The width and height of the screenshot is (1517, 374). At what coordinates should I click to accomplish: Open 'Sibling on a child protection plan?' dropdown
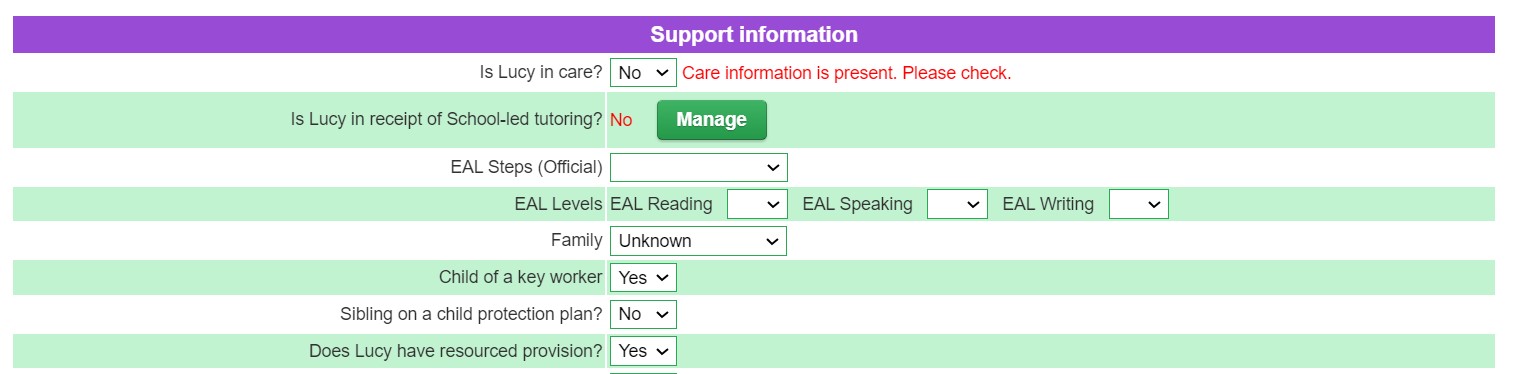[643, 314]
